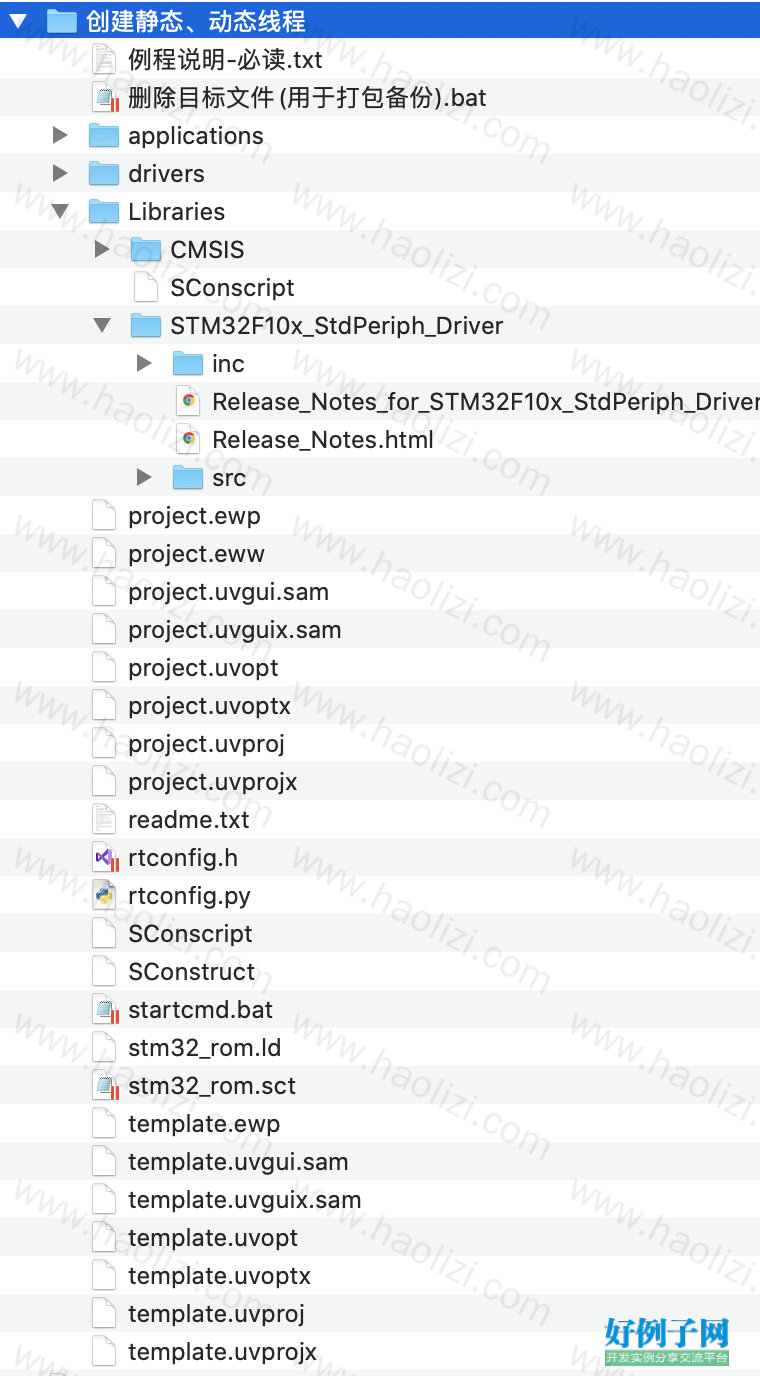760x1376 pixels.
Task: Select the root-level SConscript file name
Action: click(x=190, y=933)
